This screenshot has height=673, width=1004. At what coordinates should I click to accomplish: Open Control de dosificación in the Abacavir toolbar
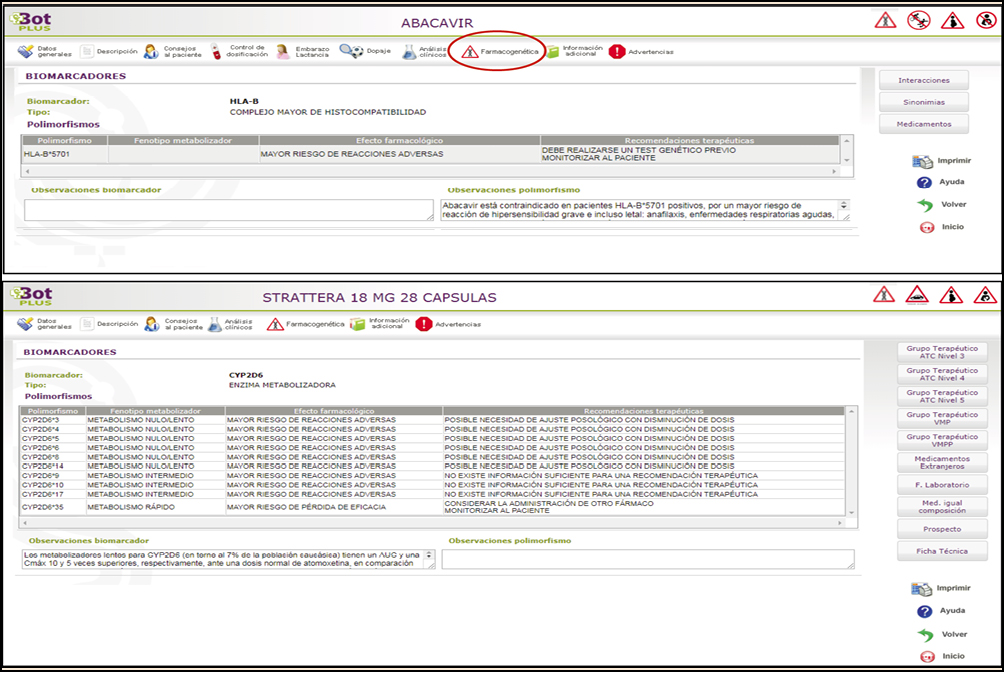click(217, 51)
